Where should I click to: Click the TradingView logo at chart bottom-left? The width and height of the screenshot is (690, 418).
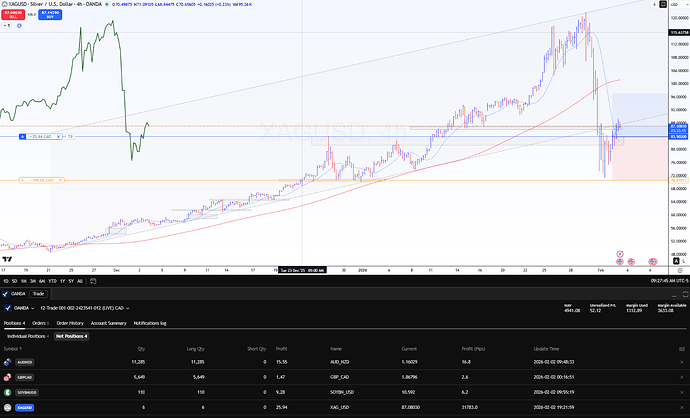(7, 259)
